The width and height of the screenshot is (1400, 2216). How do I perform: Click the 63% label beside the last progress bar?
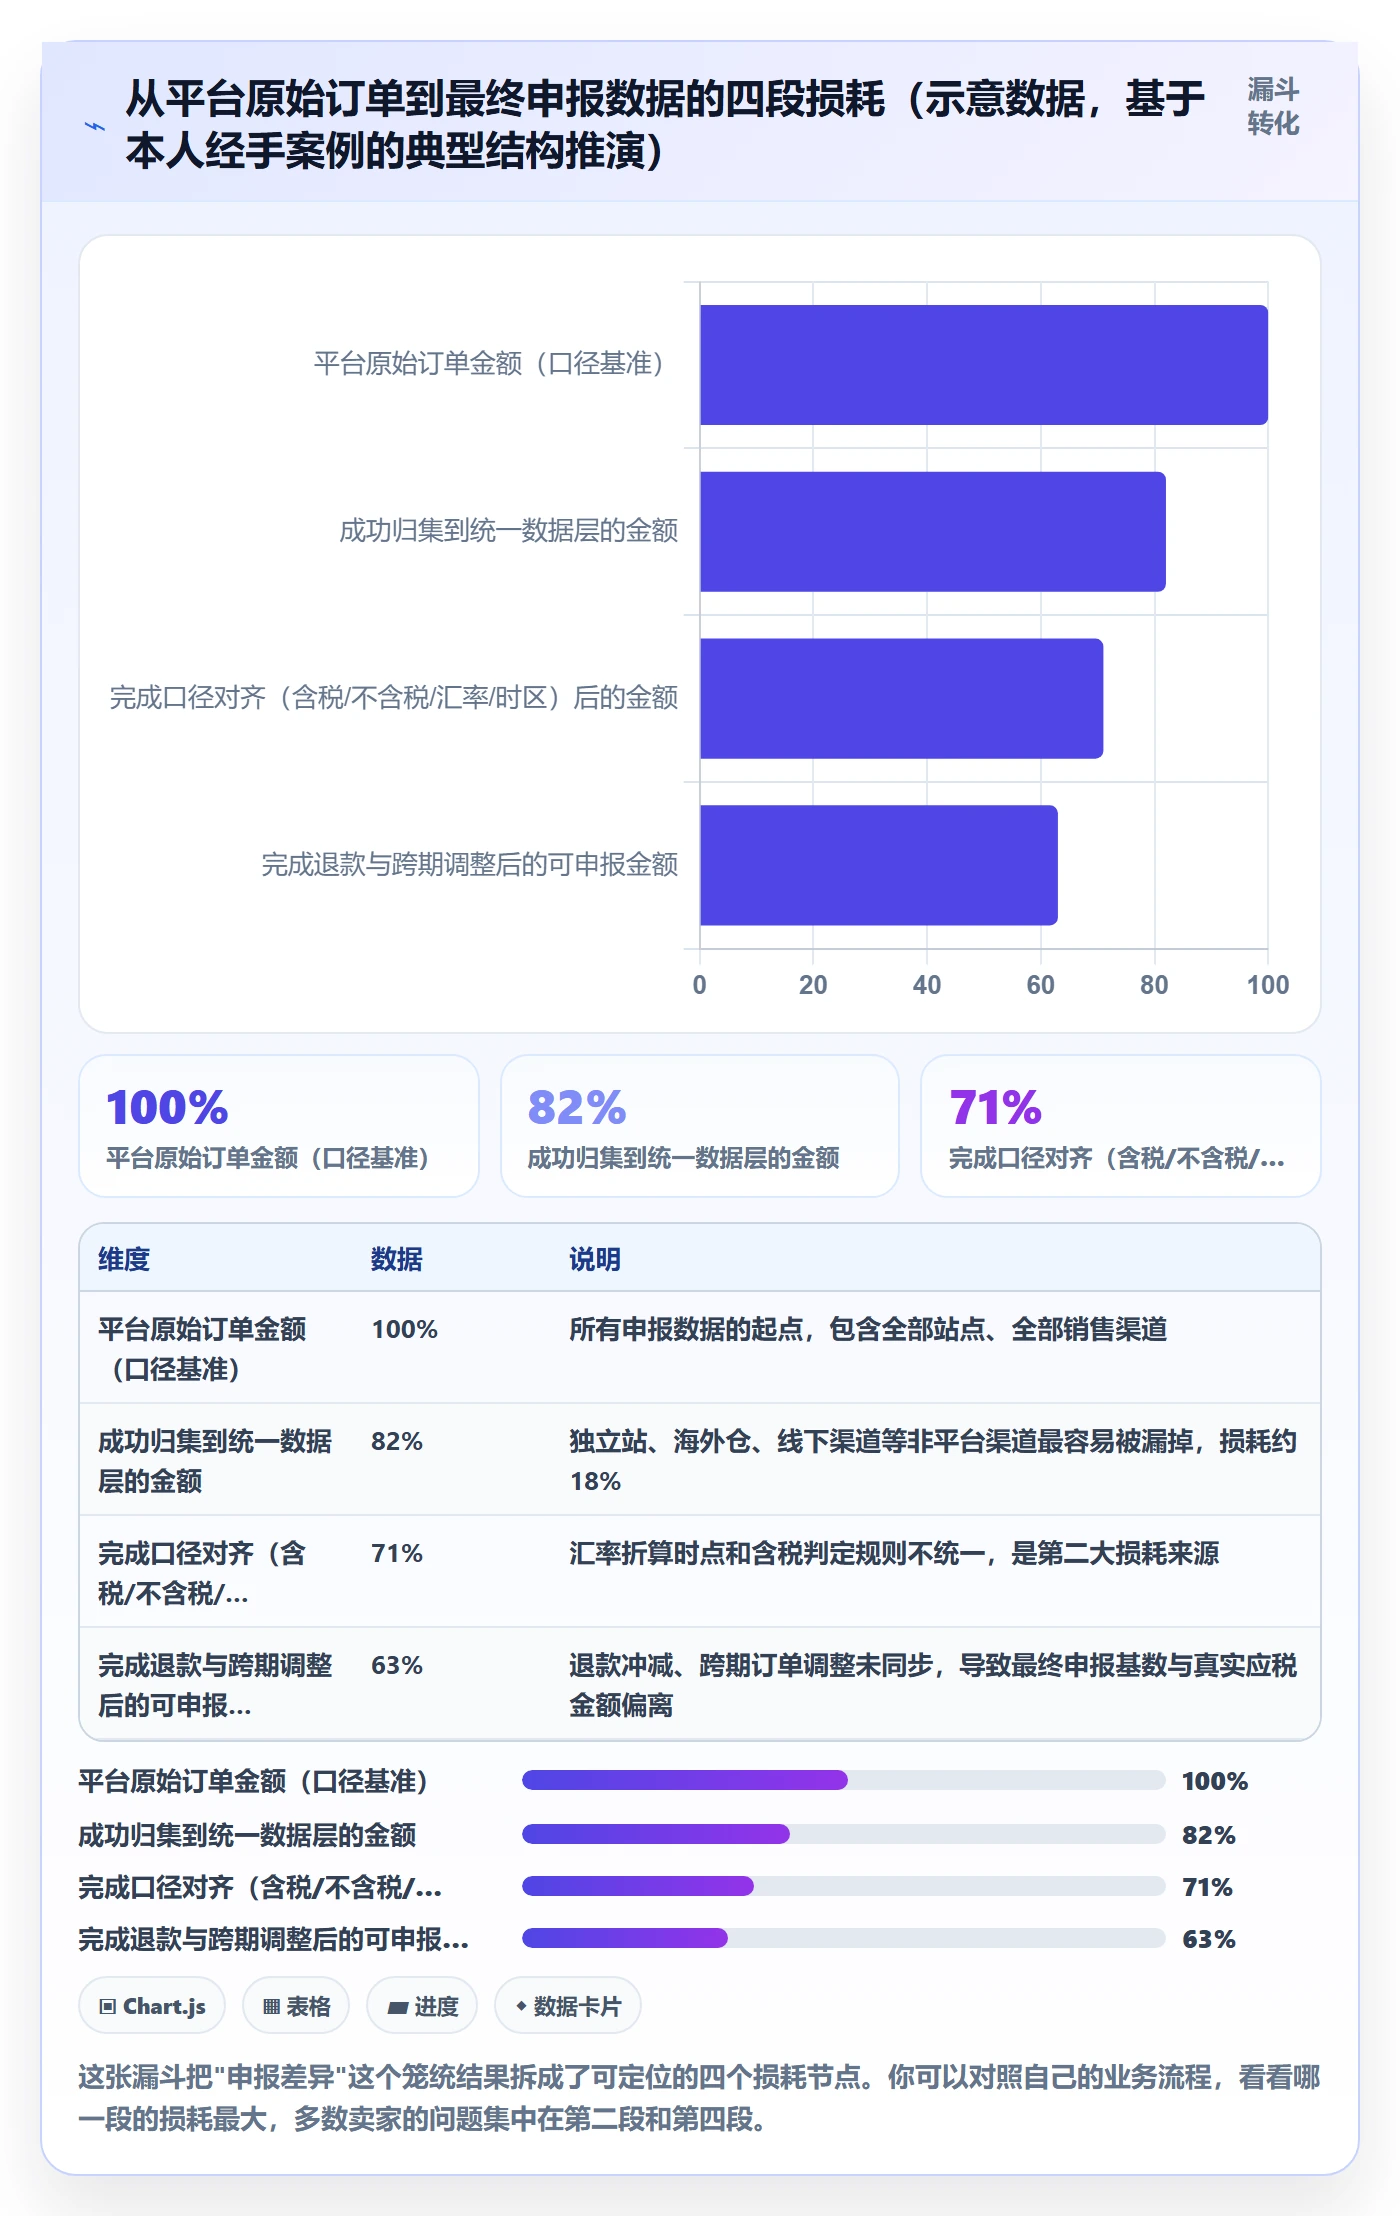(x=1209, y=1939)
